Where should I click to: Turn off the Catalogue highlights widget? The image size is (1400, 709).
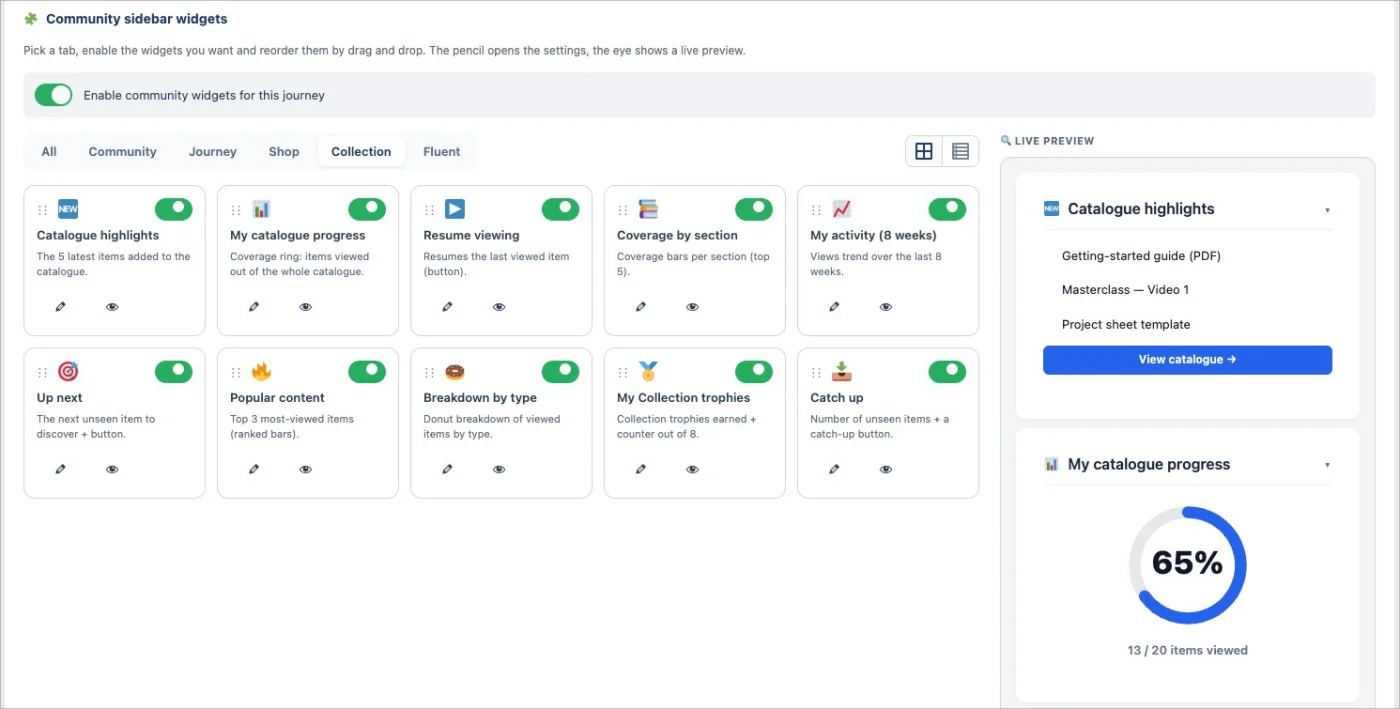pos(173,208)
